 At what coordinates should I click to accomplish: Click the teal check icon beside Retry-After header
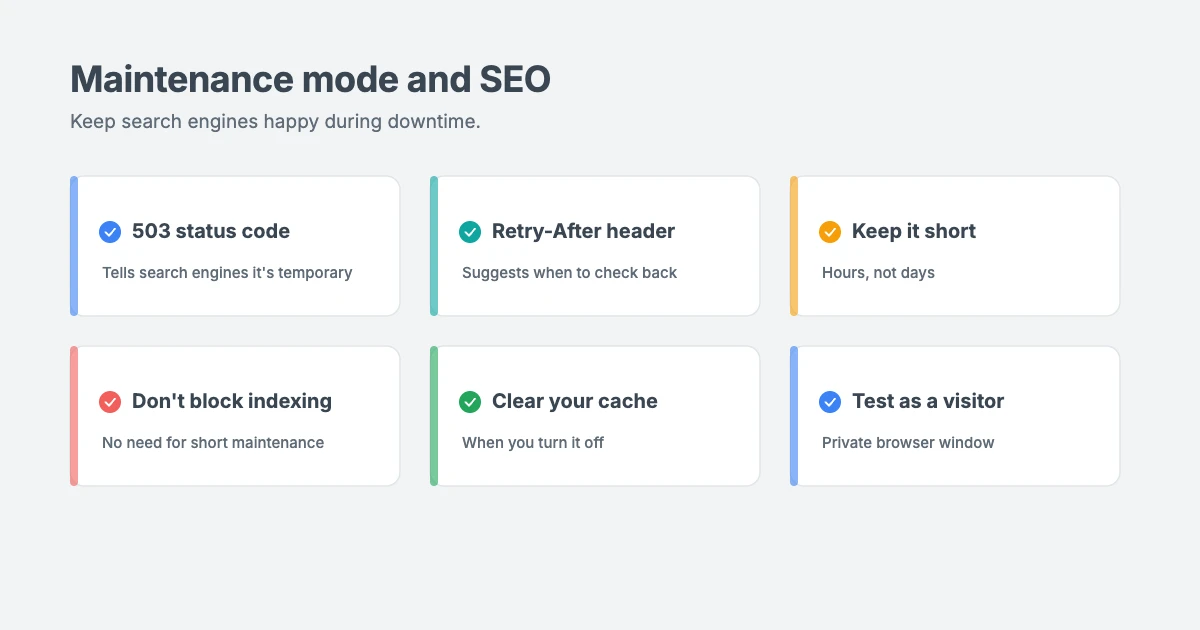click(x=470, y=232)
